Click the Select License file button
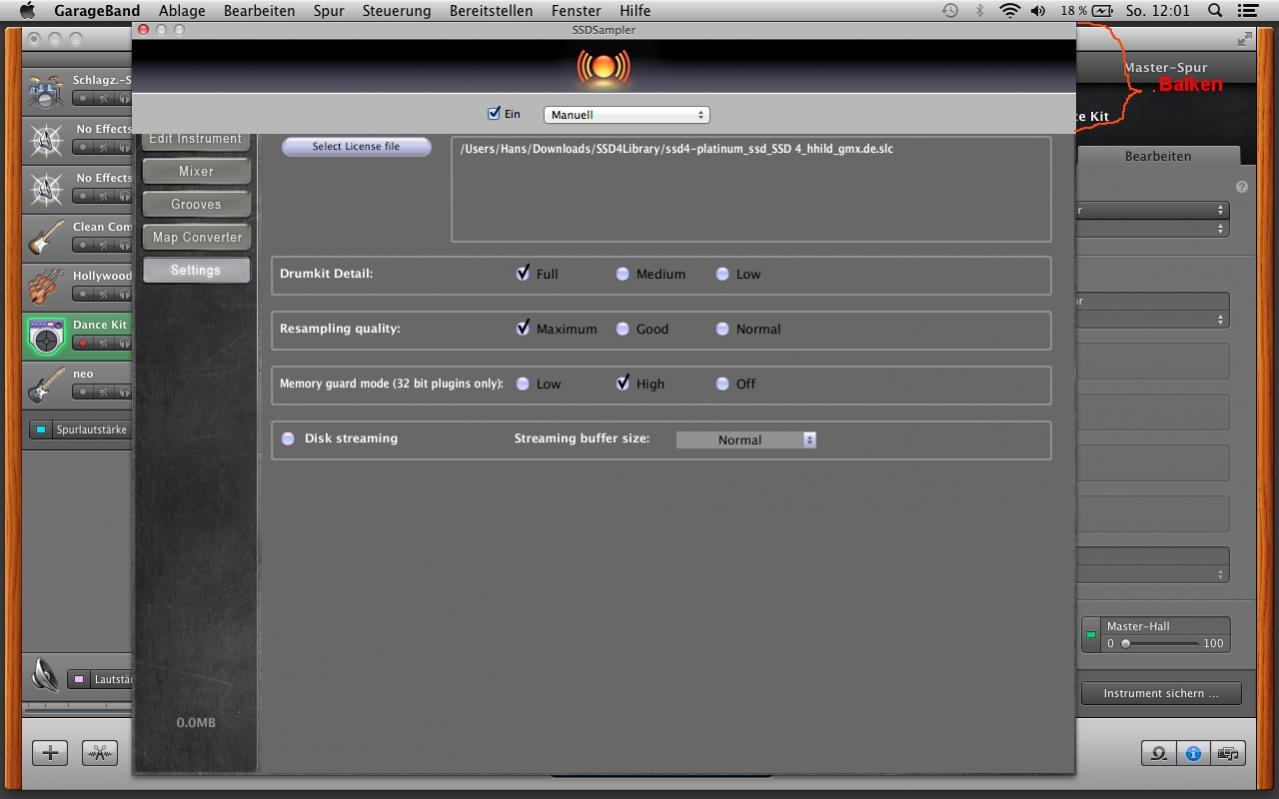Viewport: 1279px width, 799px height. click(356, 147)
